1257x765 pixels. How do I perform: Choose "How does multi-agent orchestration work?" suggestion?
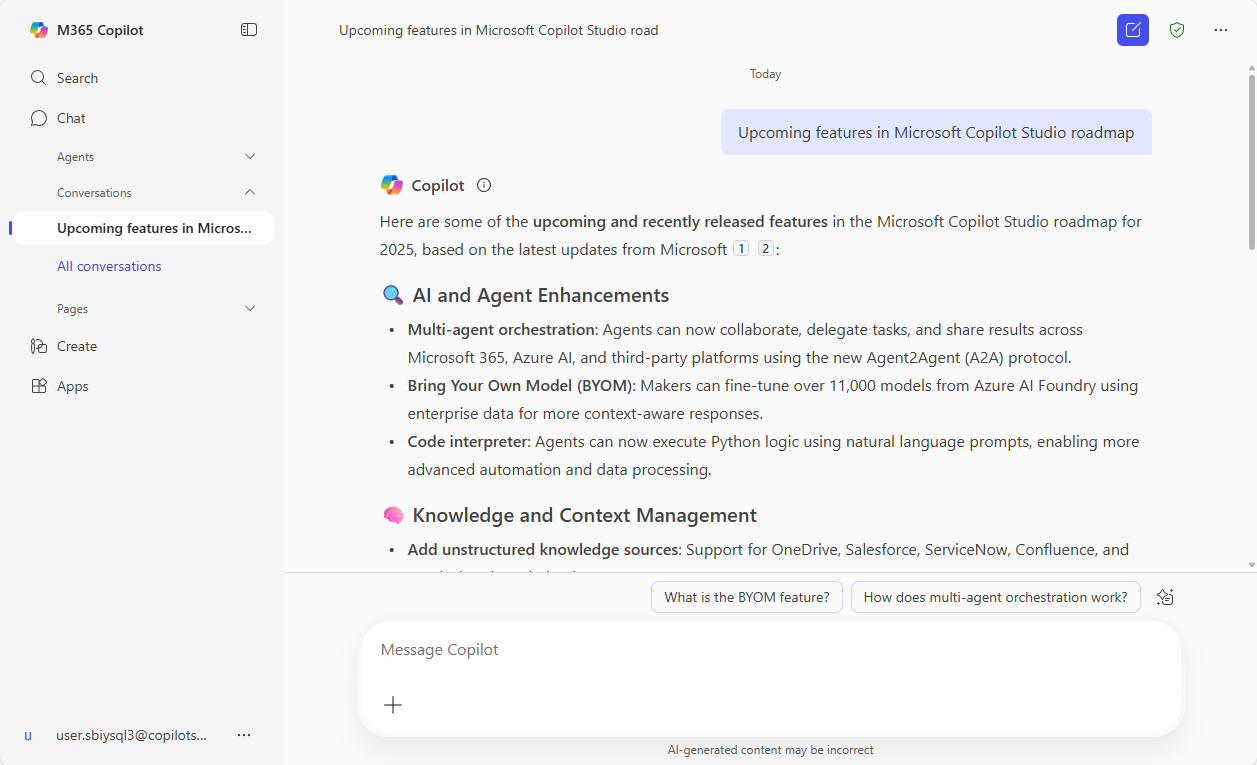pos(995,597)
